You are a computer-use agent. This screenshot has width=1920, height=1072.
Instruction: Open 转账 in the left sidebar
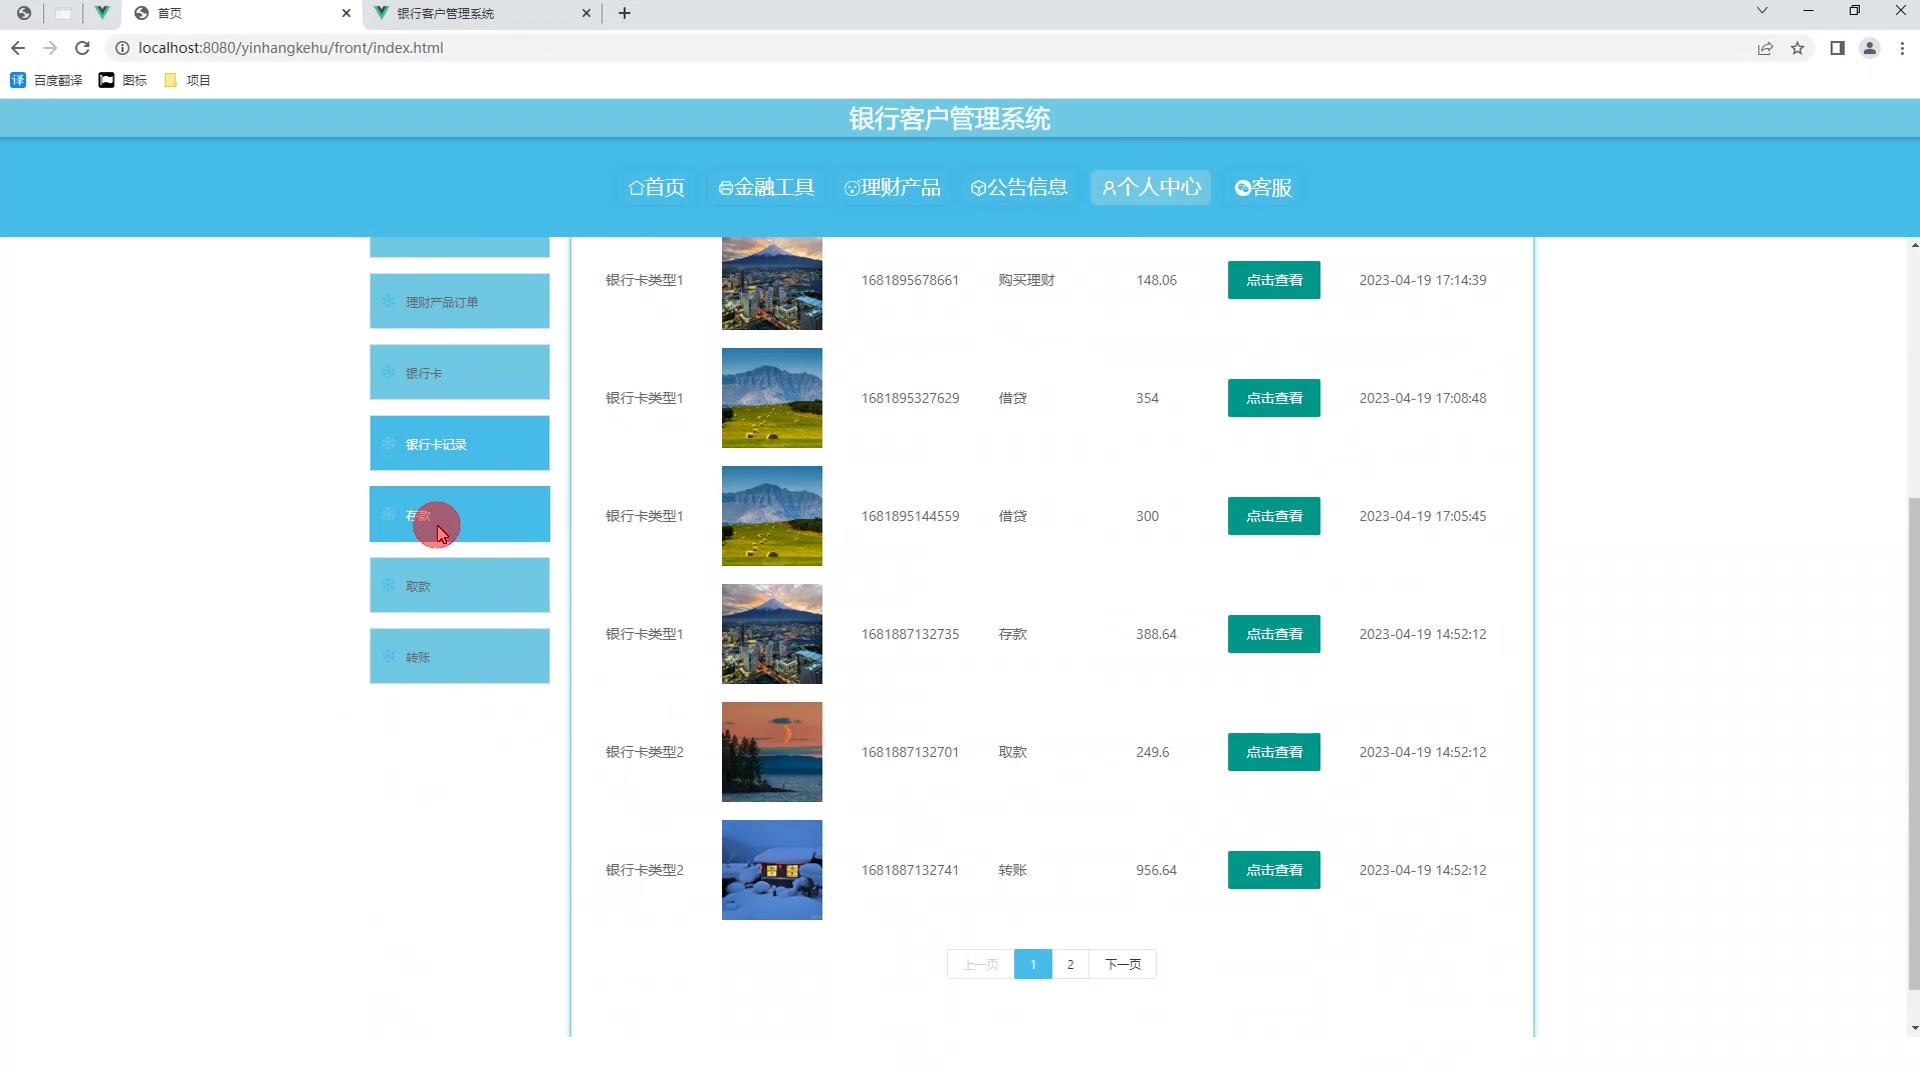click(x=459, y=657)
